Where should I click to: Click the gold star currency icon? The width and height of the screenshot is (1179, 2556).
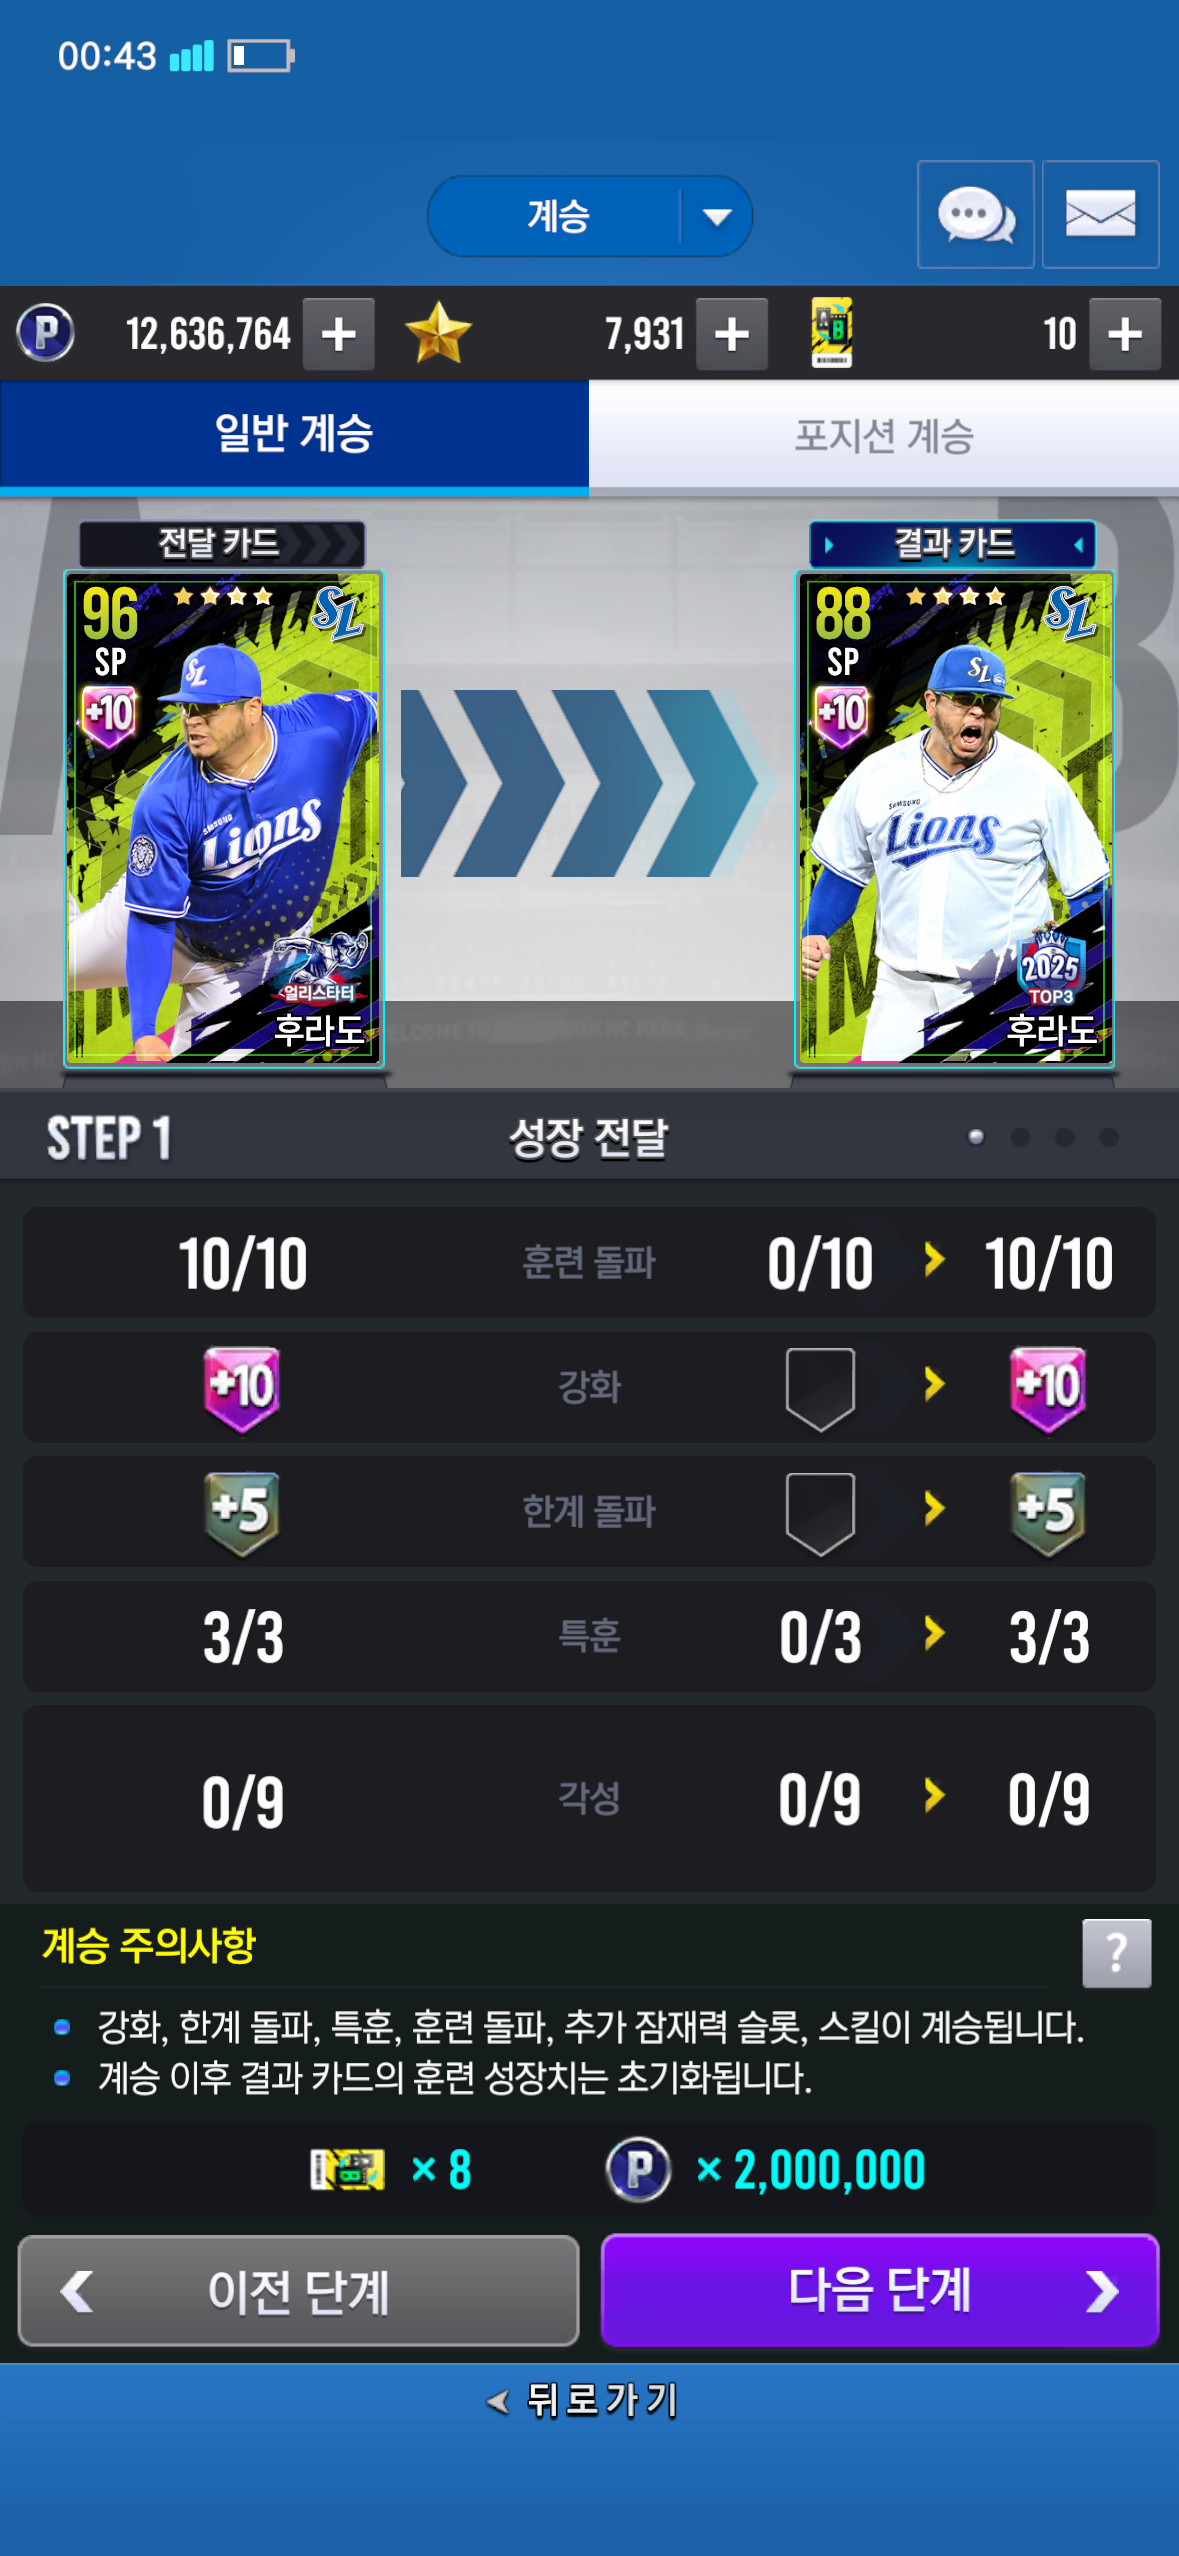(438, 333)
